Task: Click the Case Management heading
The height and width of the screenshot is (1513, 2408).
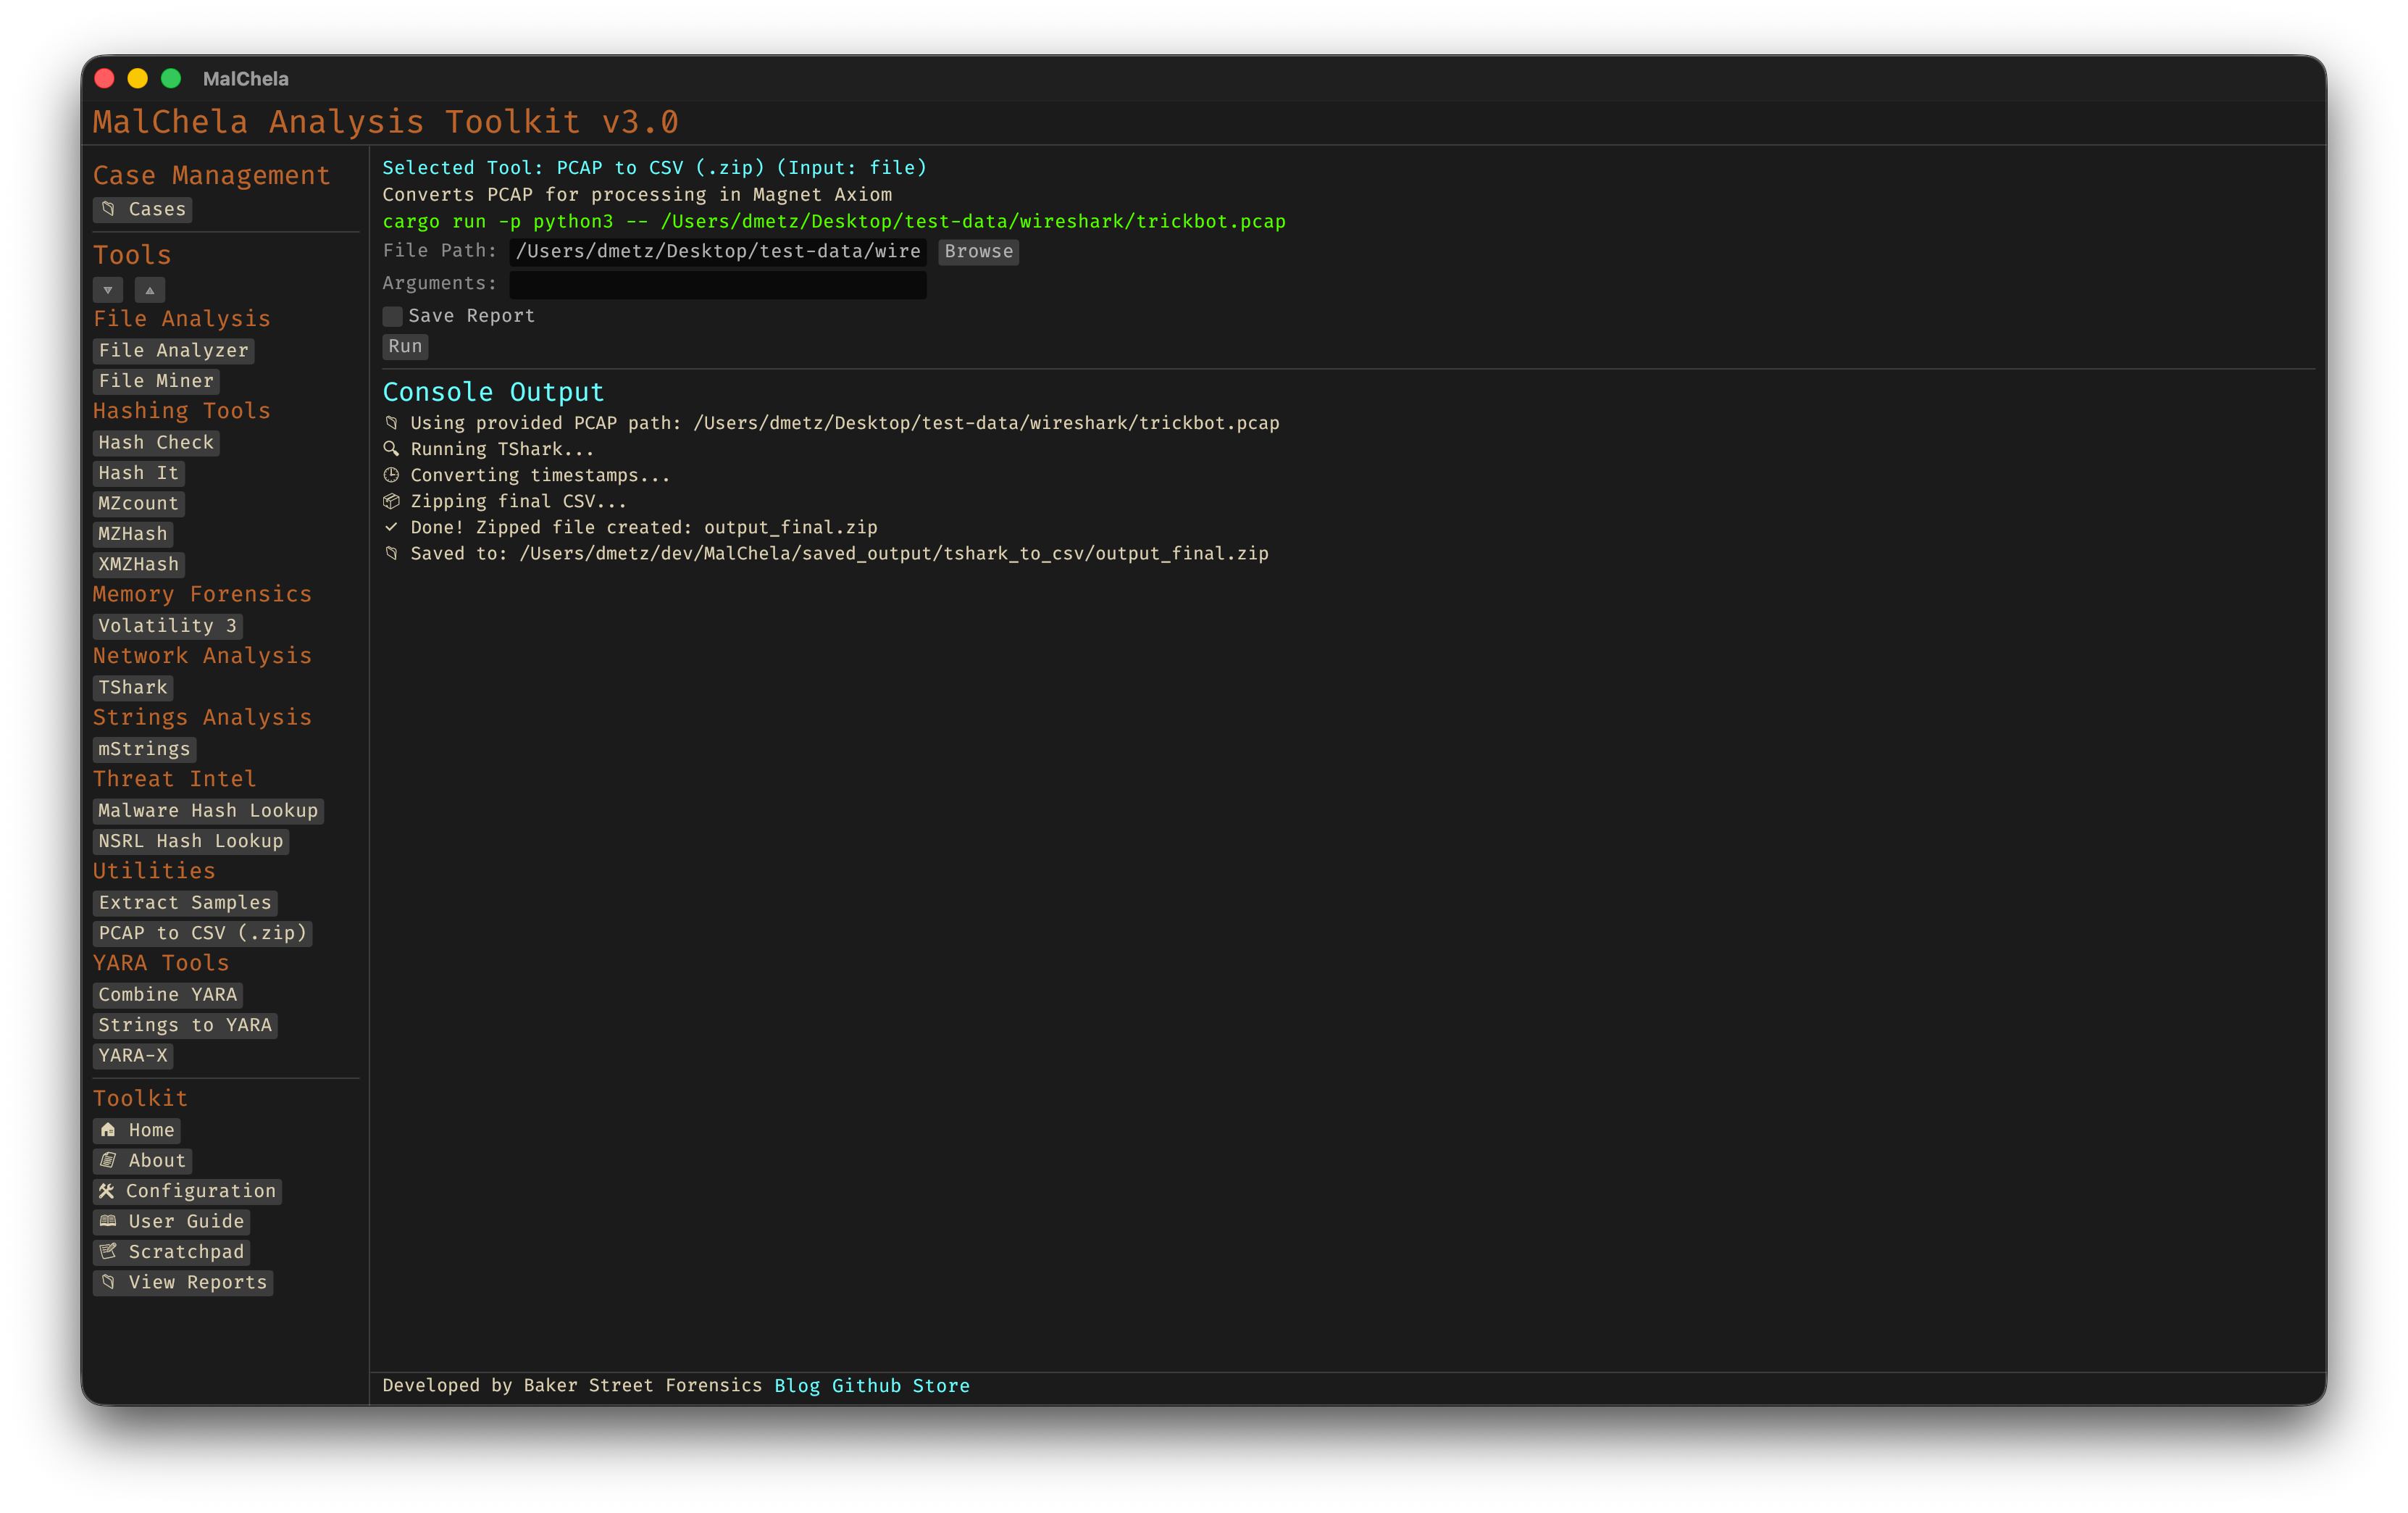Action: (212, 175)
